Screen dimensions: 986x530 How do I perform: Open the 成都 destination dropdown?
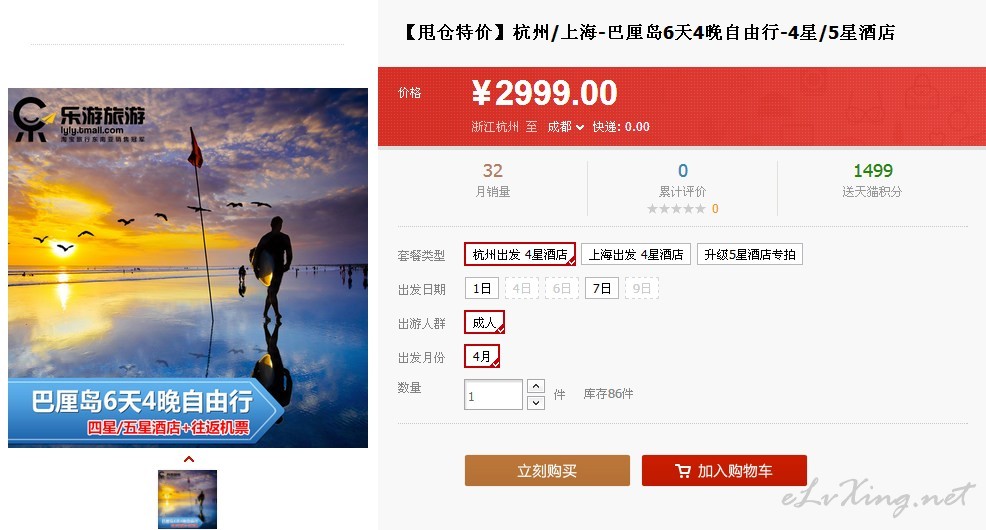pos(565,127)
